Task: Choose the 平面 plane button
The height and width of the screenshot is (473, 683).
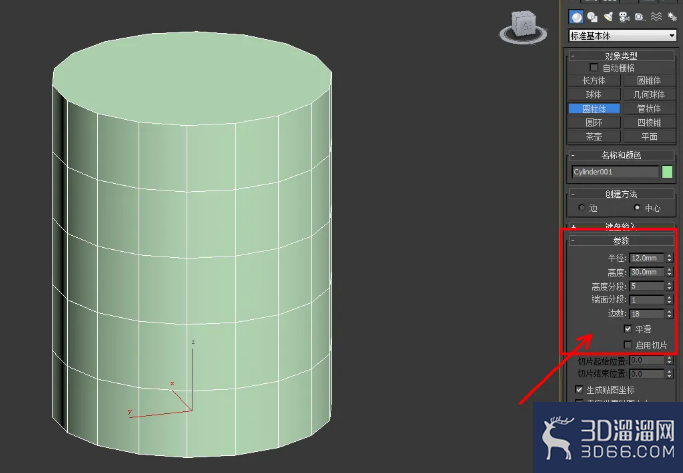Action: pyautogui.click(x=649, y=137)
